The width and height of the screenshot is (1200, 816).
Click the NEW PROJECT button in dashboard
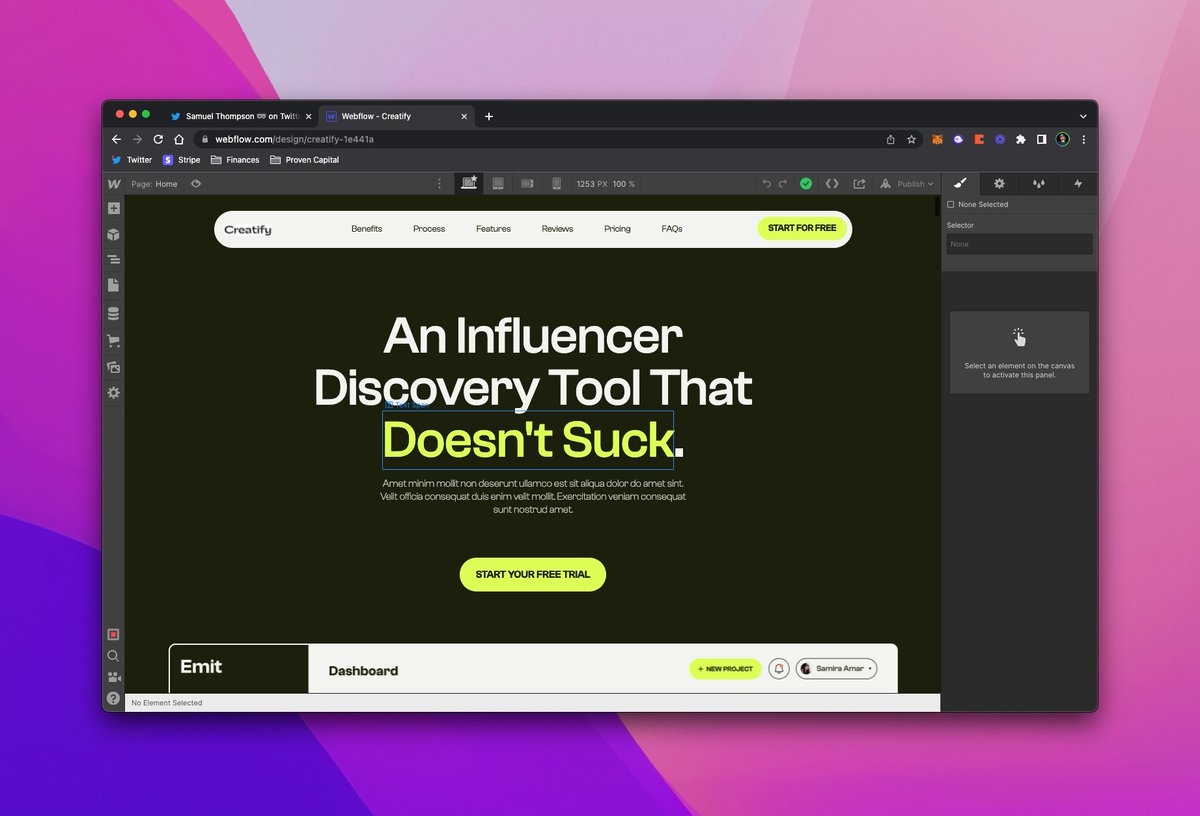726,669
